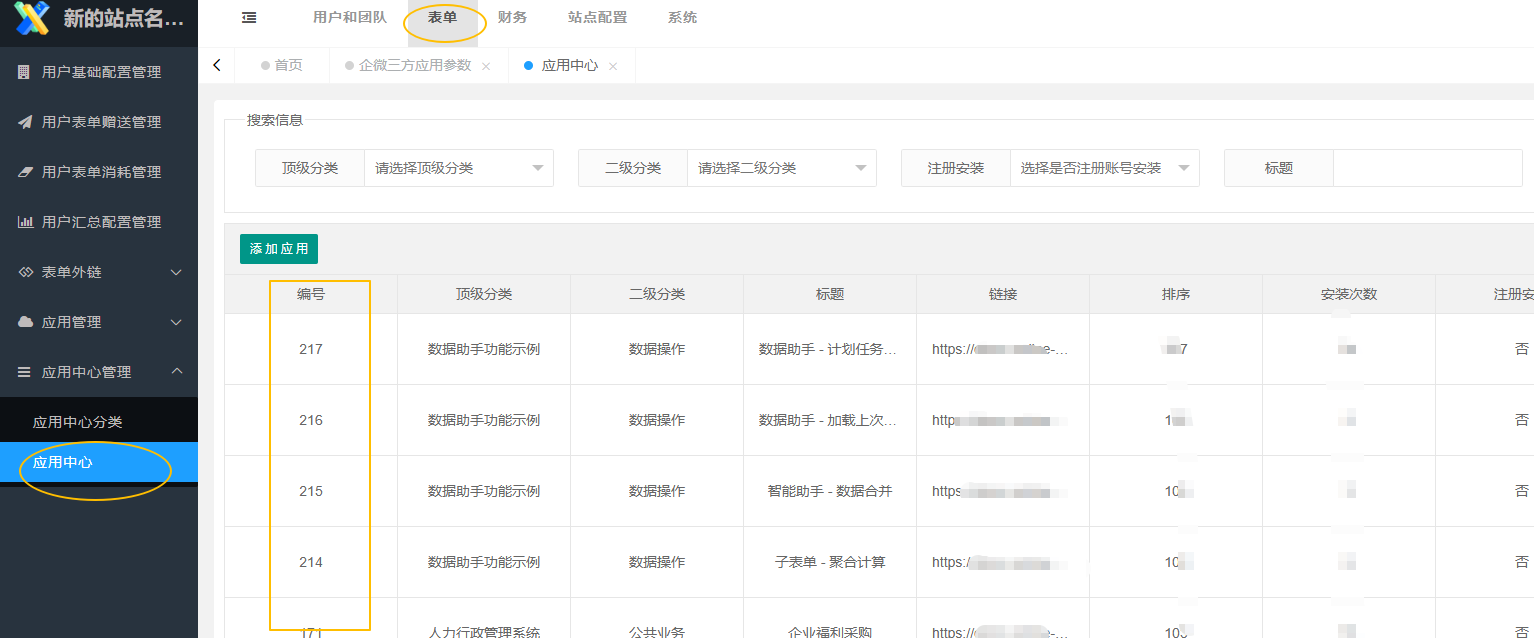Switch to the 财务 top menu

[512, 18]
